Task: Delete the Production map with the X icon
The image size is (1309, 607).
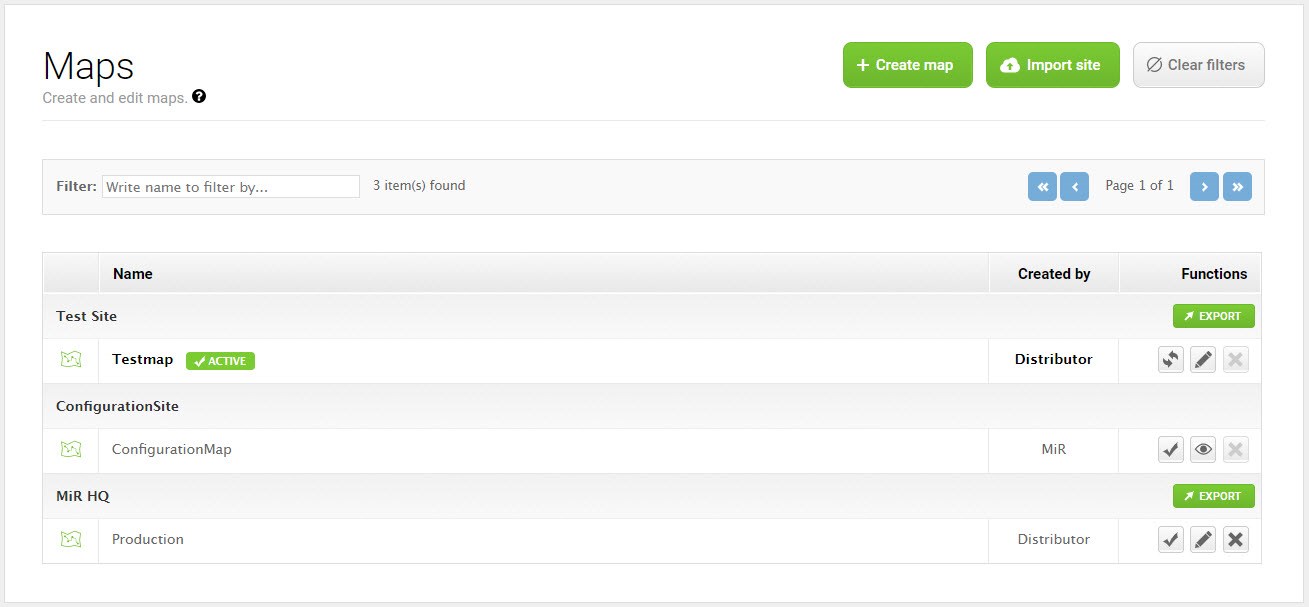Action: pos(1235,539)
